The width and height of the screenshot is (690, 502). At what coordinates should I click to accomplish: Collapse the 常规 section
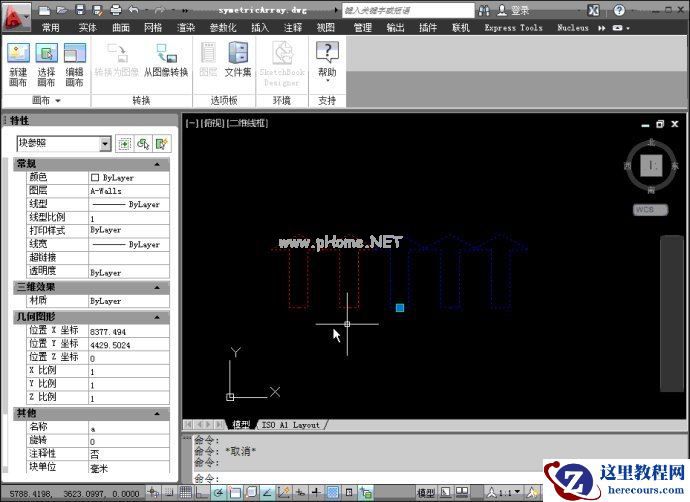click(157, 164)
